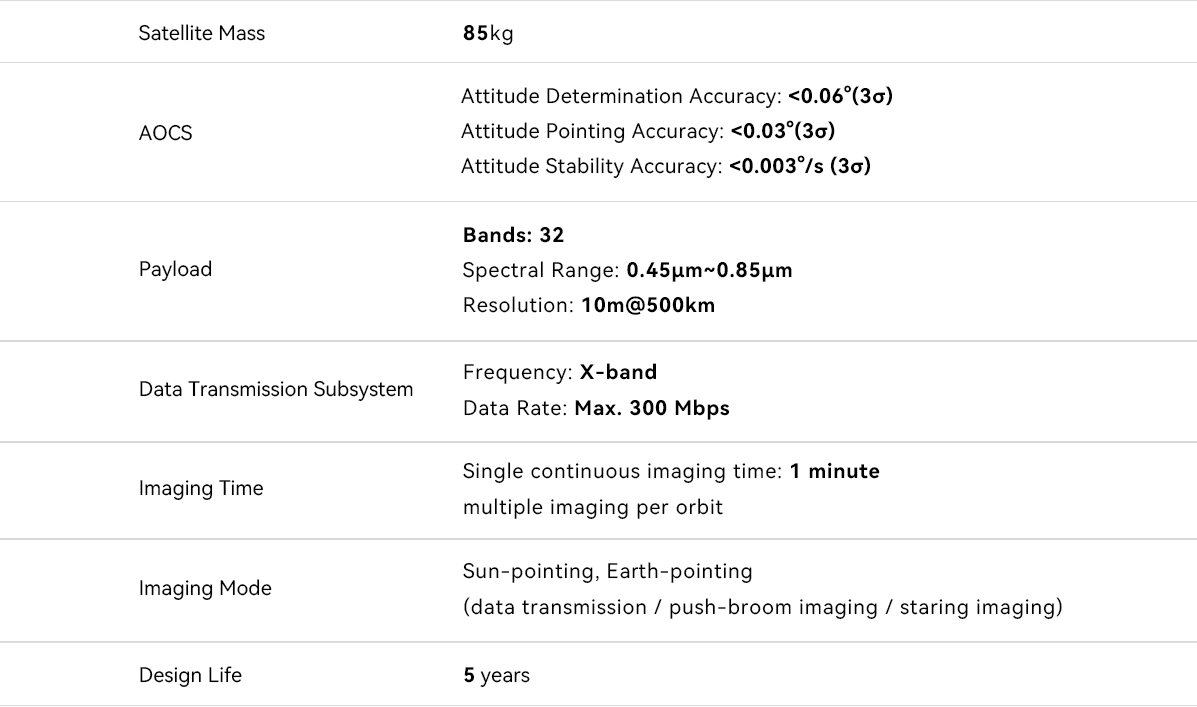Click the Spectral Range value

709,270
